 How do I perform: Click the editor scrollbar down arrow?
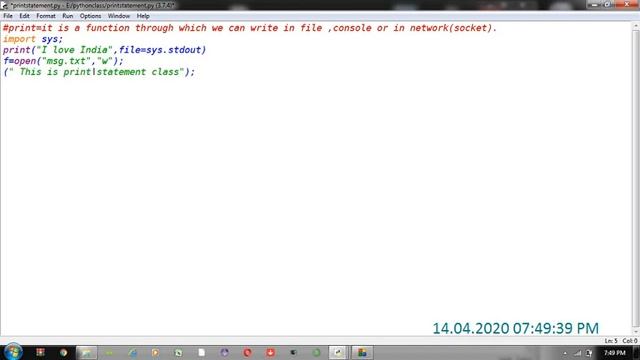(x=636, y=332)
